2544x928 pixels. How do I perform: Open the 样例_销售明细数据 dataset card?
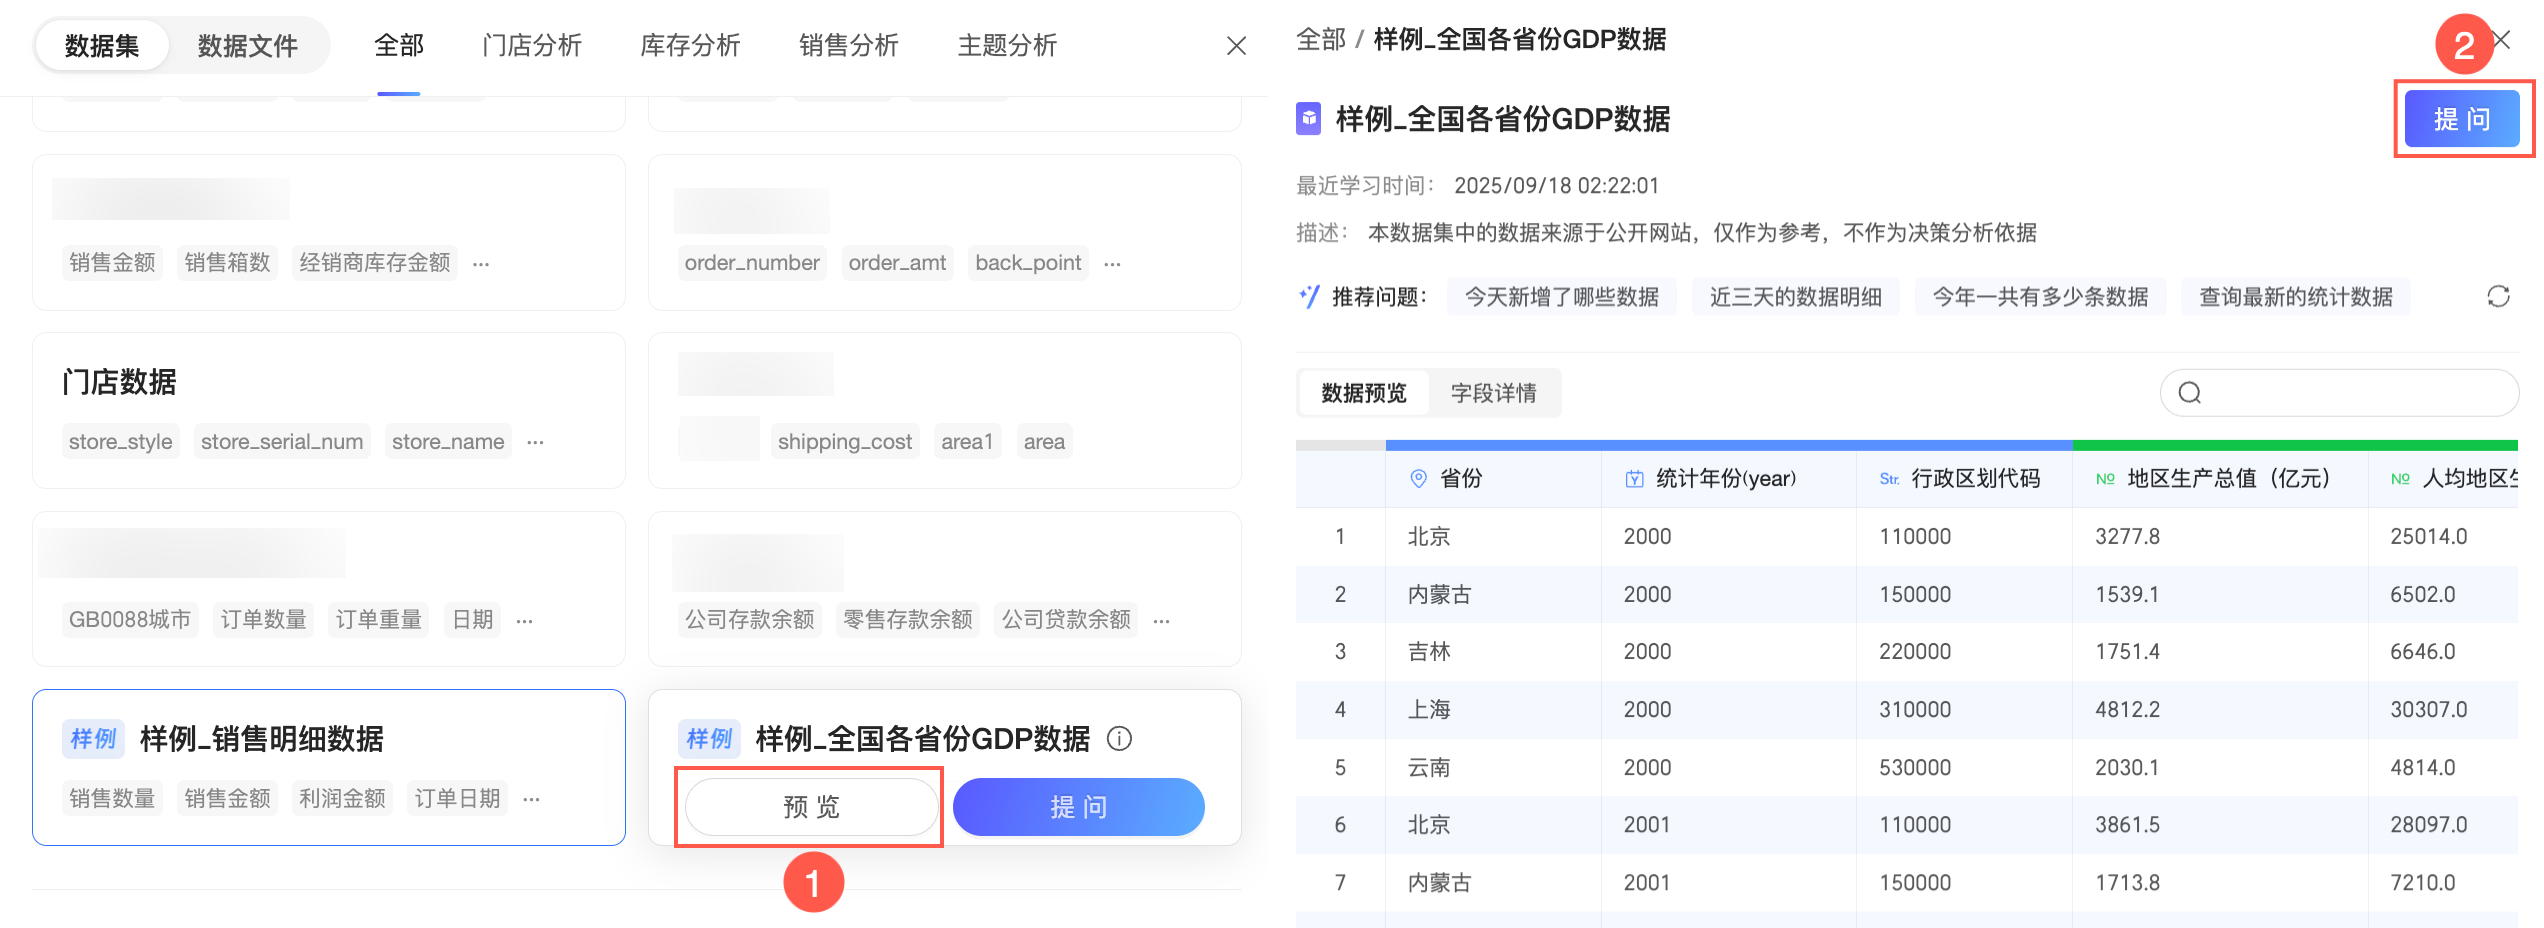[x=329, y=767]
